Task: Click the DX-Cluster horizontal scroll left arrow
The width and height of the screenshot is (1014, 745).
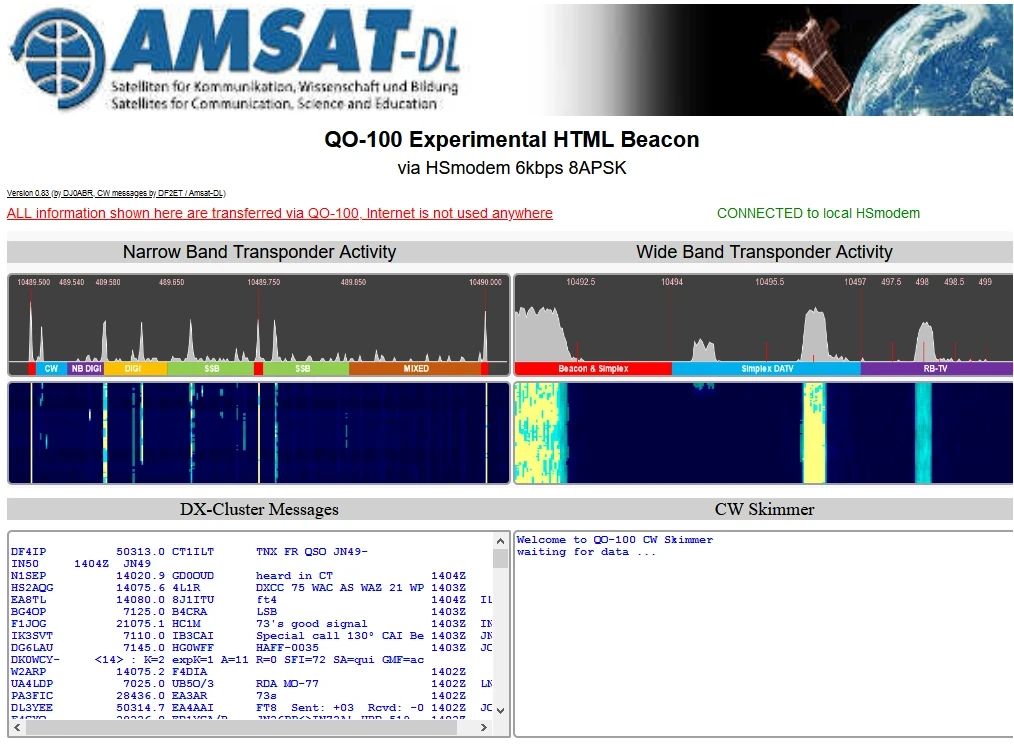Action: tap(17, 727)
